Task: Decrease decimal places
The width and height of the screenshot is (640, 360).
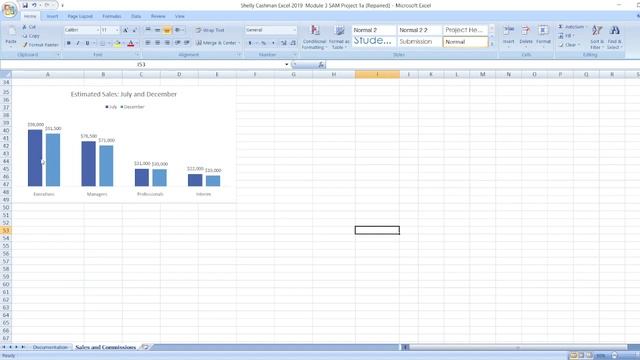Action: 293,43
